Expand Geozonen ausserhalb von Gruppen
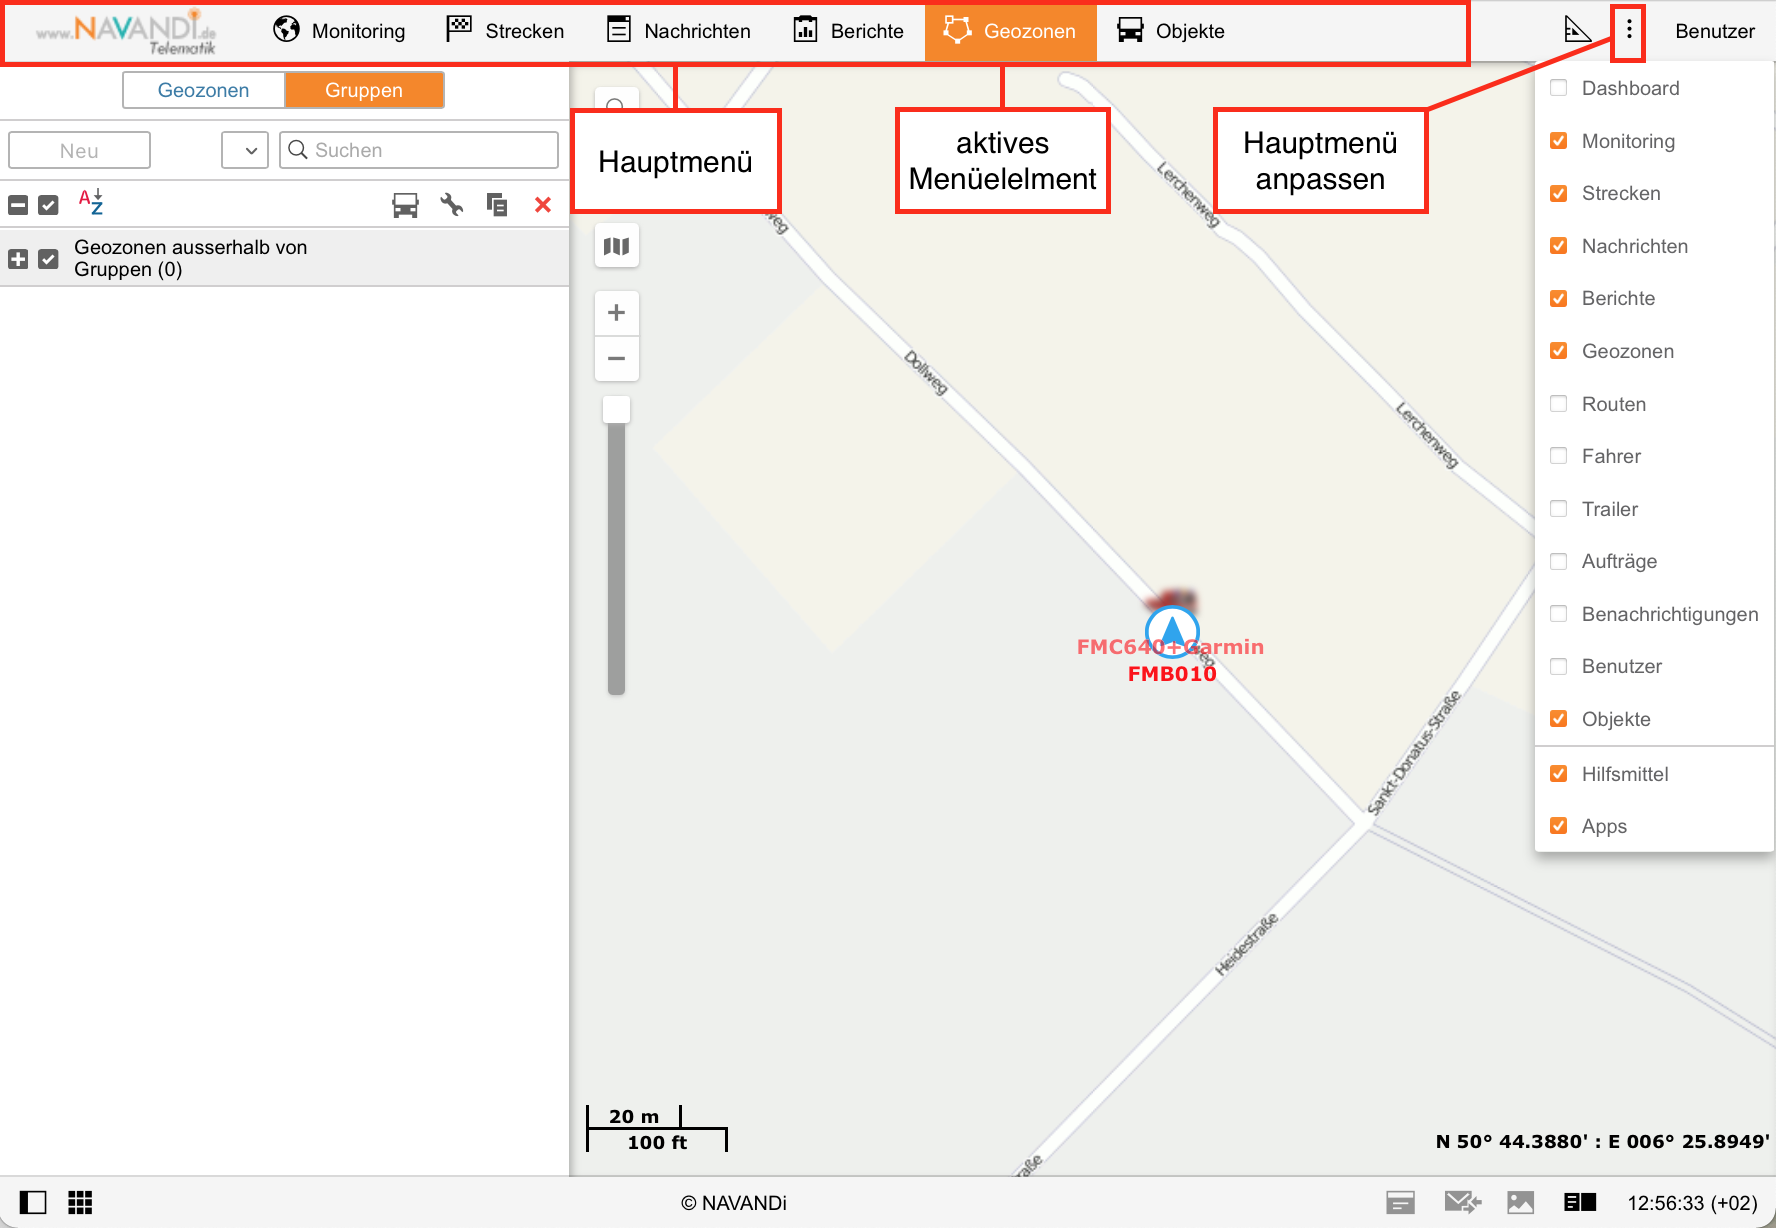Screen dimensions: 1776x1228 pyautogui.click(x=18, y=259)
